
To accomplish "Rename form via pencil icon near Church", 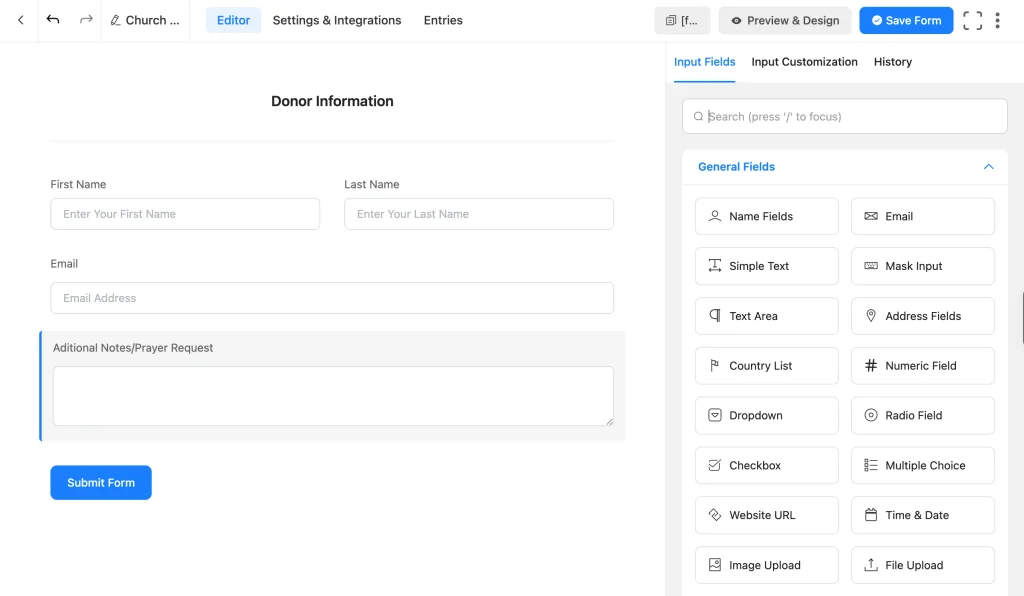I will click(x=116, y=20).
